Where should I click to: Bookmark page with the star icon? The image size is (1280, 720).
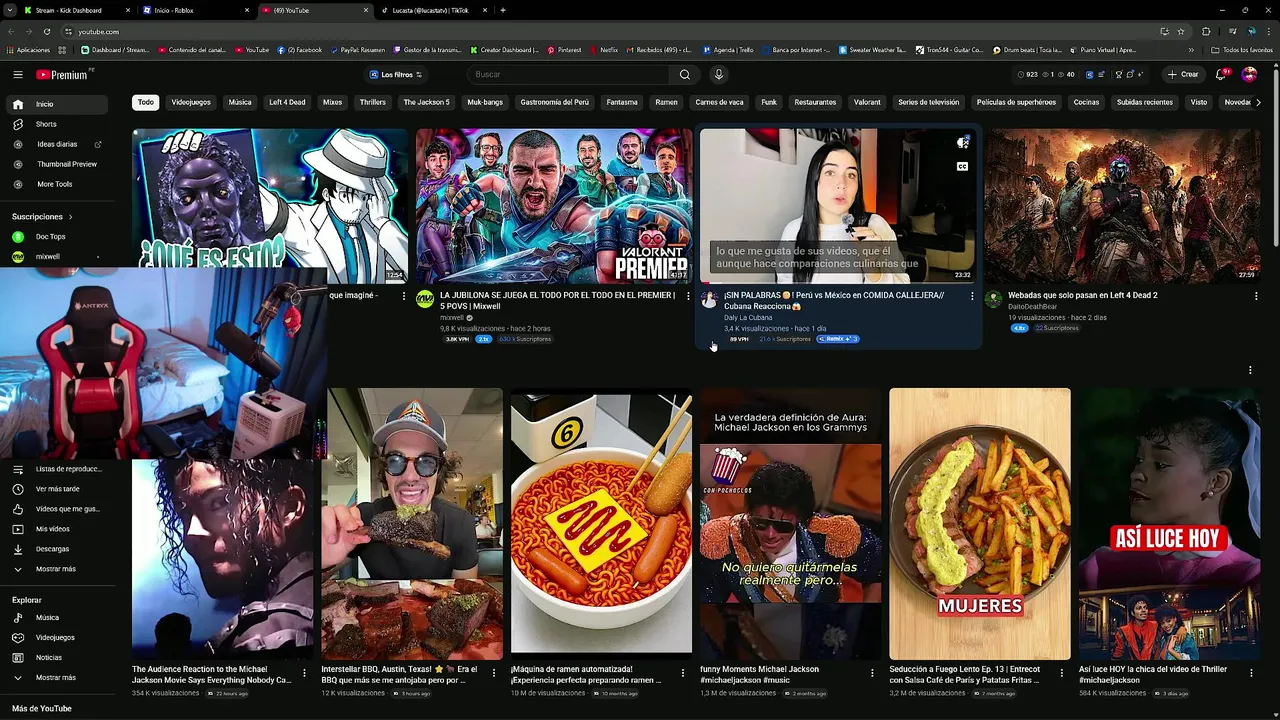[x=1181, y=31]
